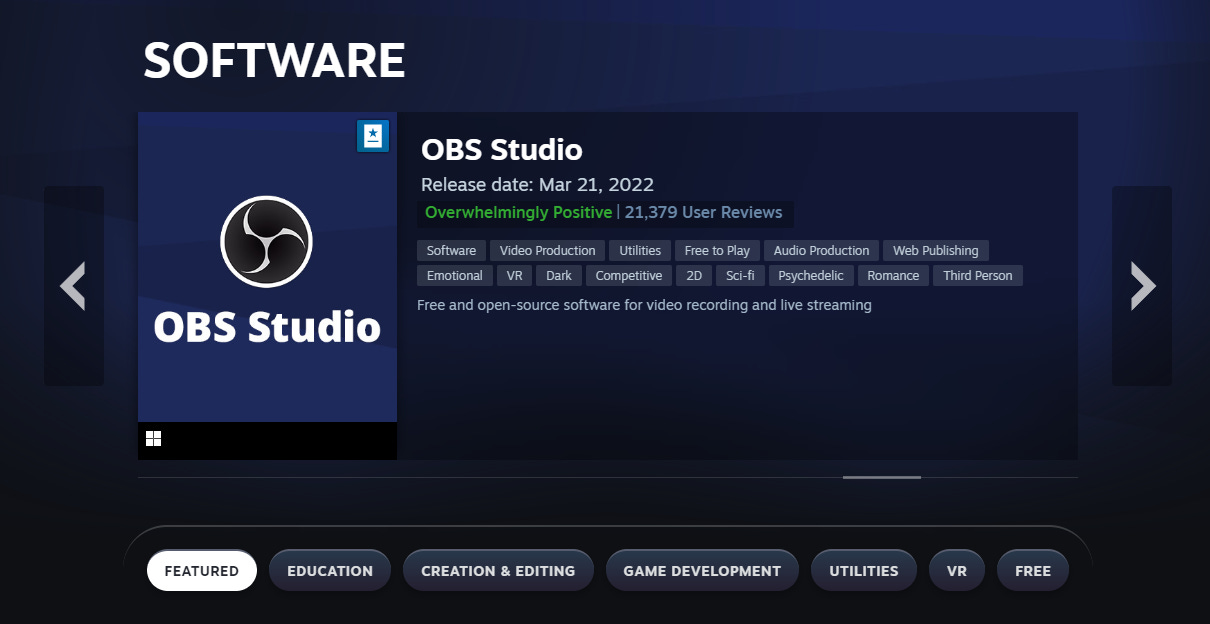Select the Software tag
This screenshot has height=624, width=1210.
point(452,250)
